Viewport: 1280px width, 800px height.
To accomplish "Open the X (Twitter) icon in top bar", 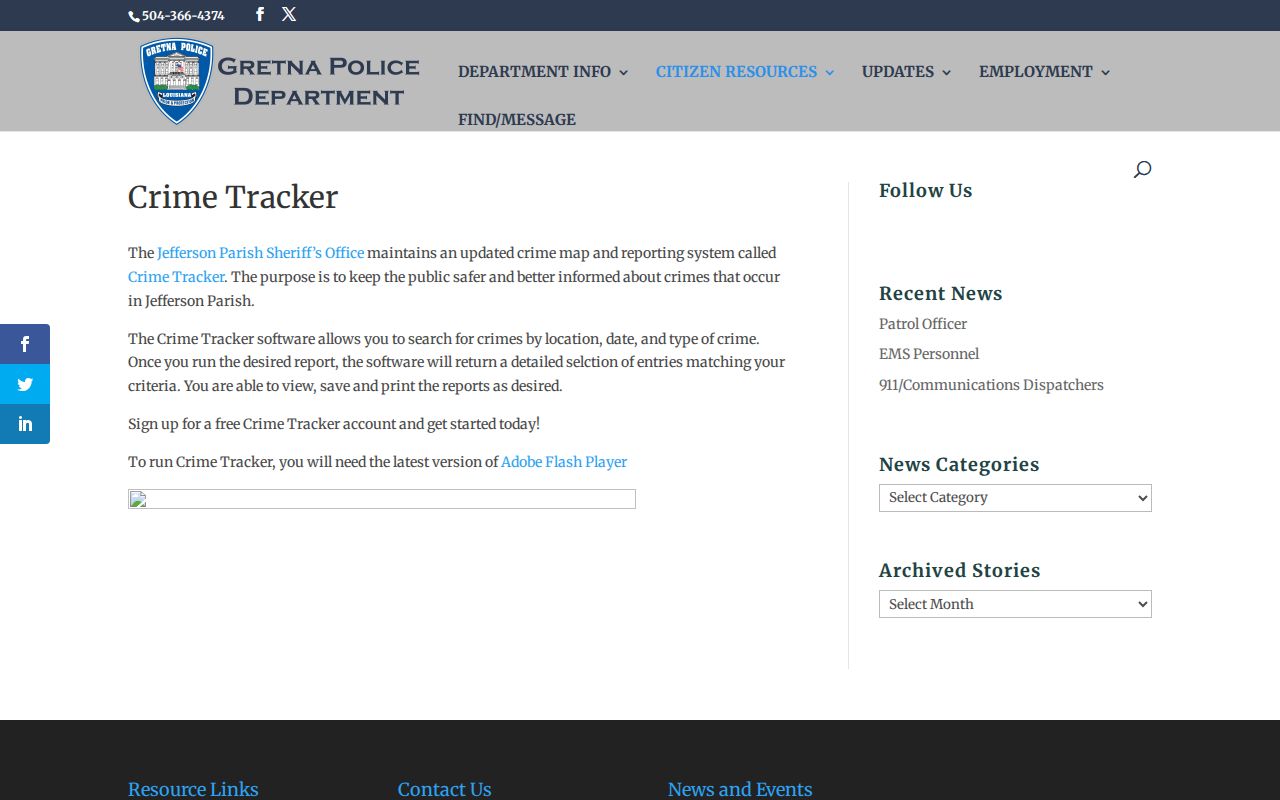I will coord(289,15).
